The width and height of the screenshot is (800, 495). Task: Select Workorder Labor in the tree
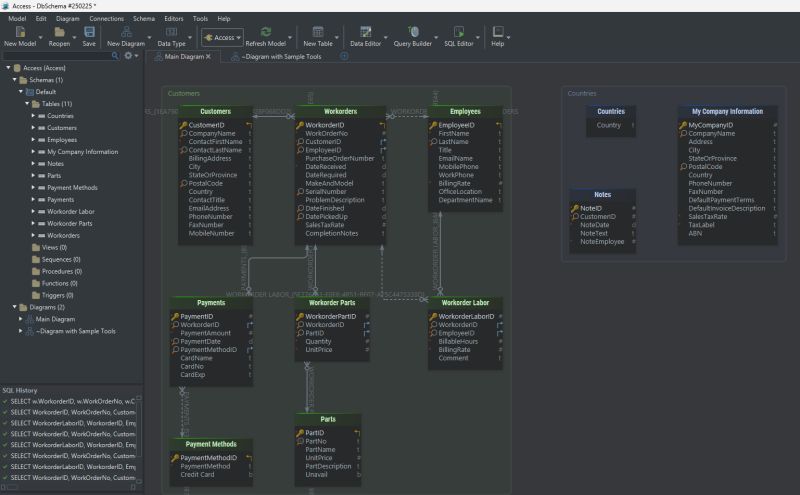click(70, 211)
